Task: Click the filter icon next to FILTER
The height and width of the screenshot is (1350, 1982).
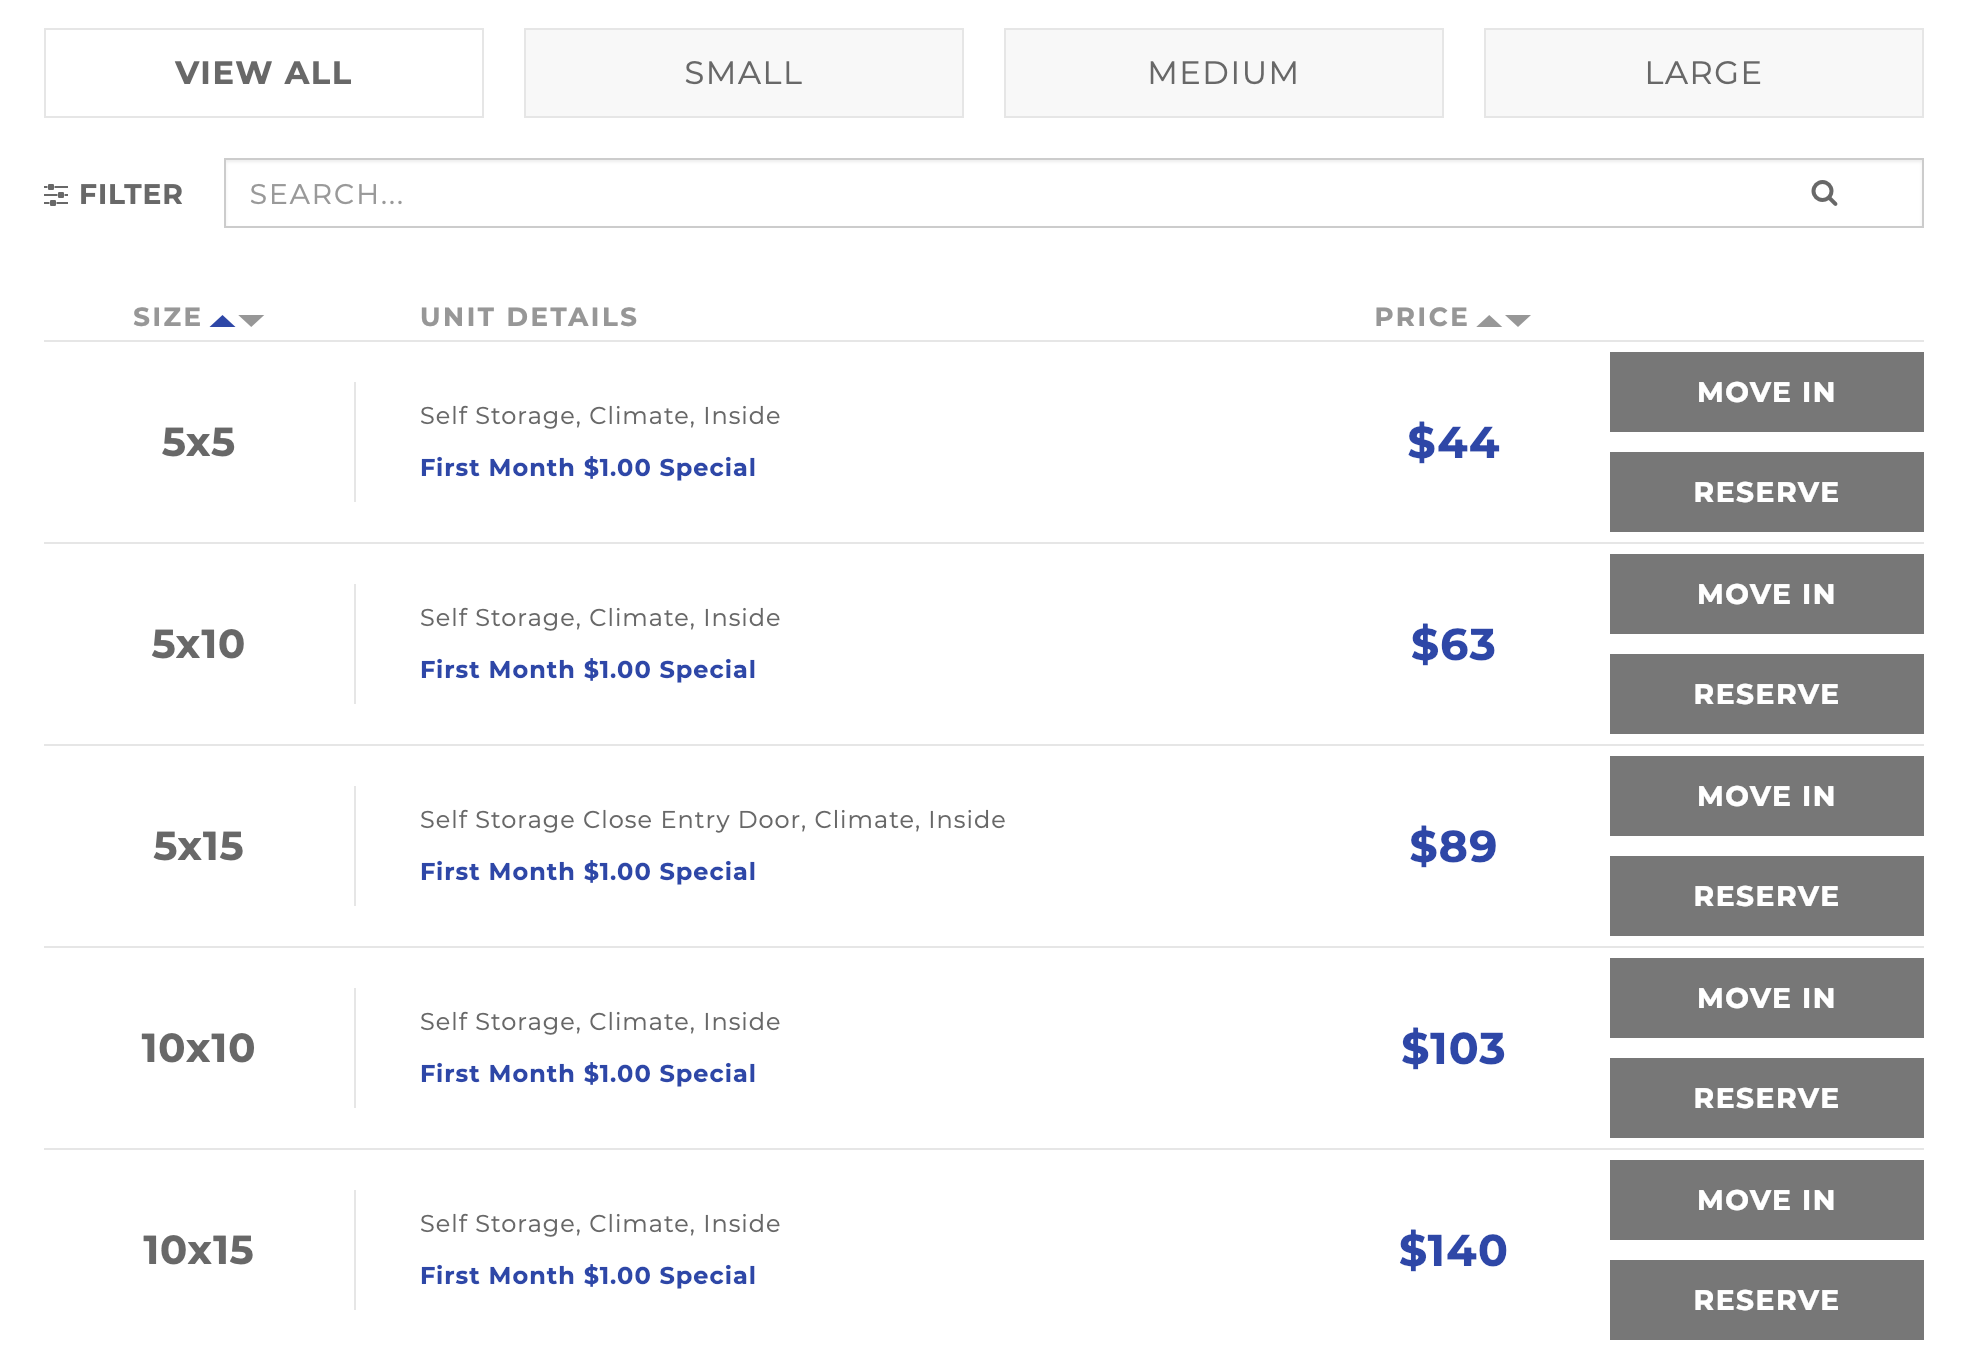Action: [x=57, y=194]
